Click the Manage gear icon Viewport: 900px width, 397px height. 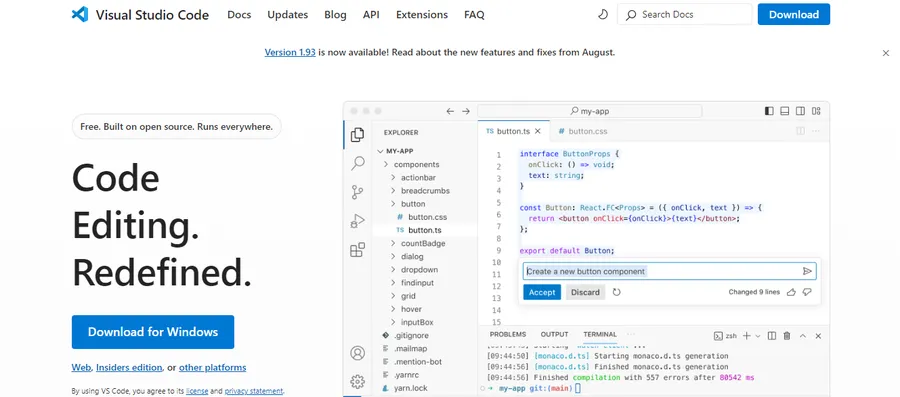(x=357, y=382)
